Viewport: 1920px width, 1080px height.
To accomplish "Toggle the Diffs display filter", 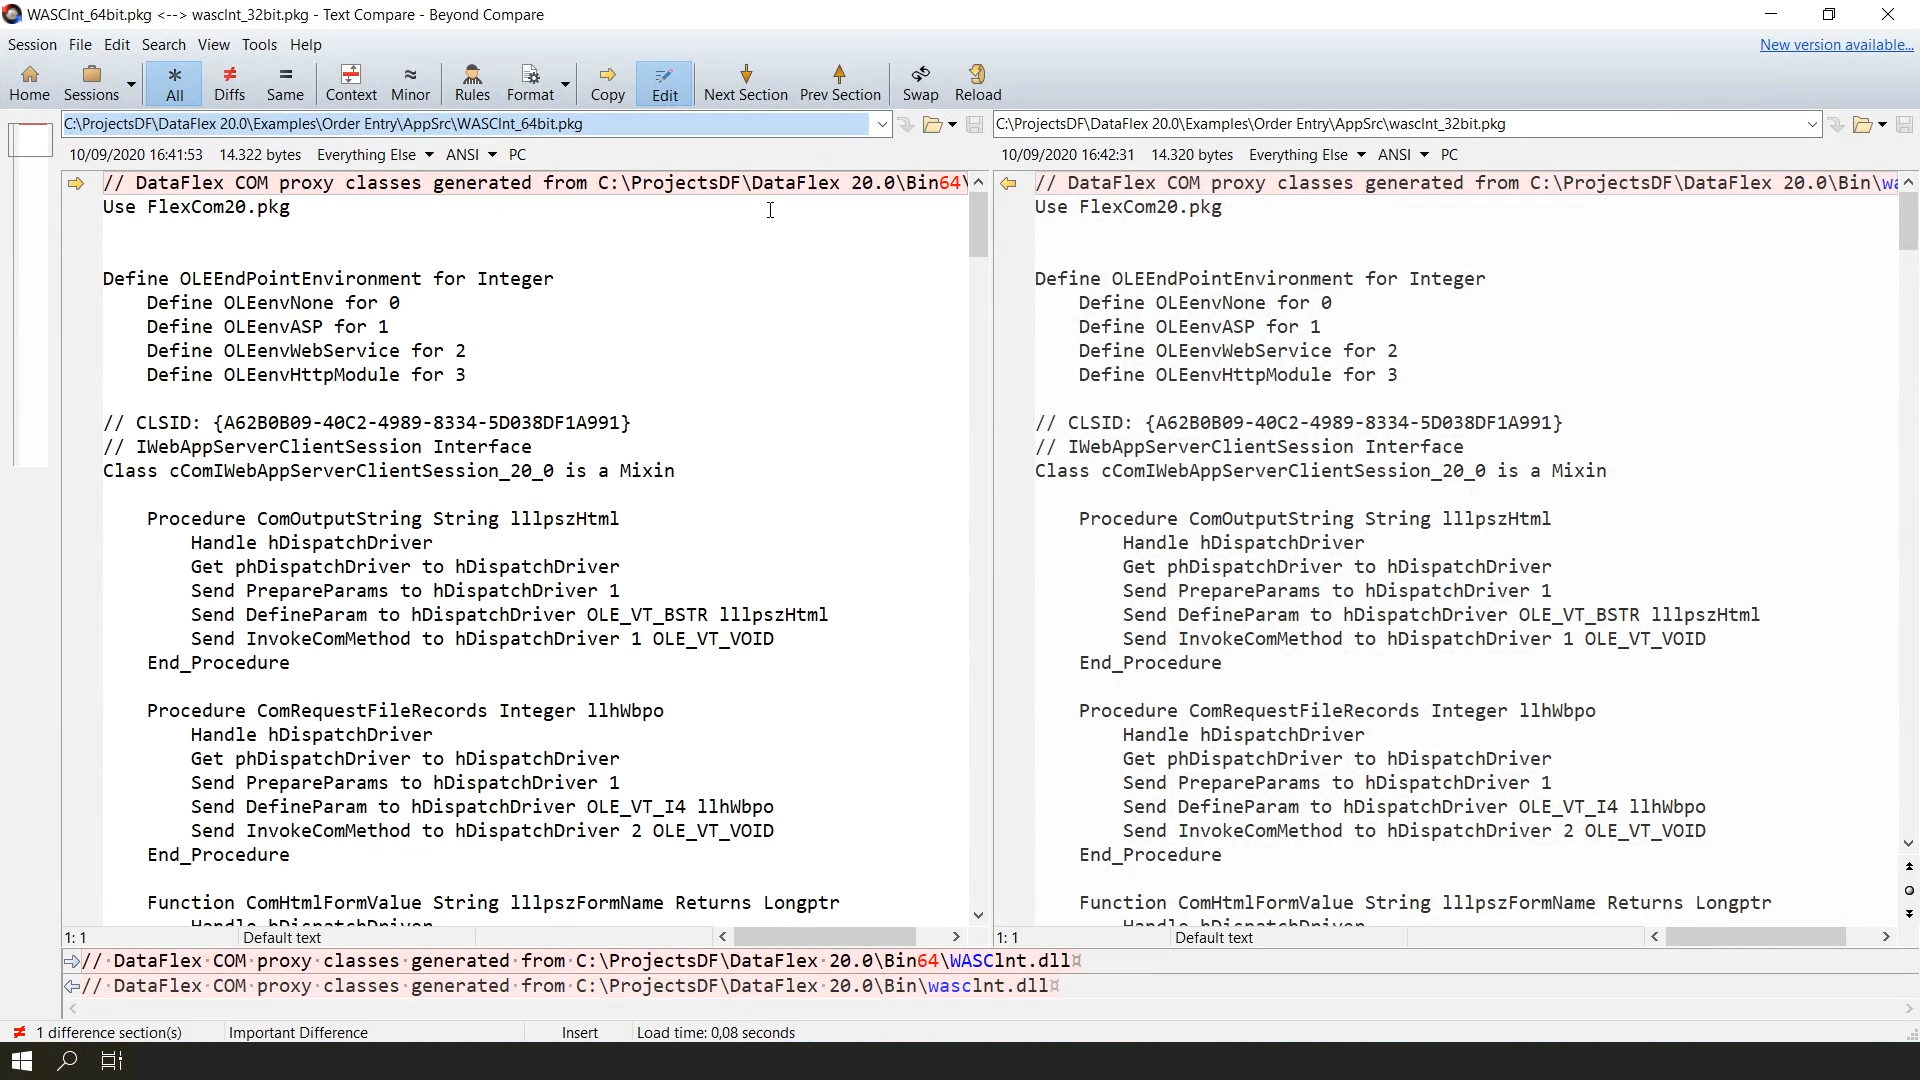I will (229, 83).
